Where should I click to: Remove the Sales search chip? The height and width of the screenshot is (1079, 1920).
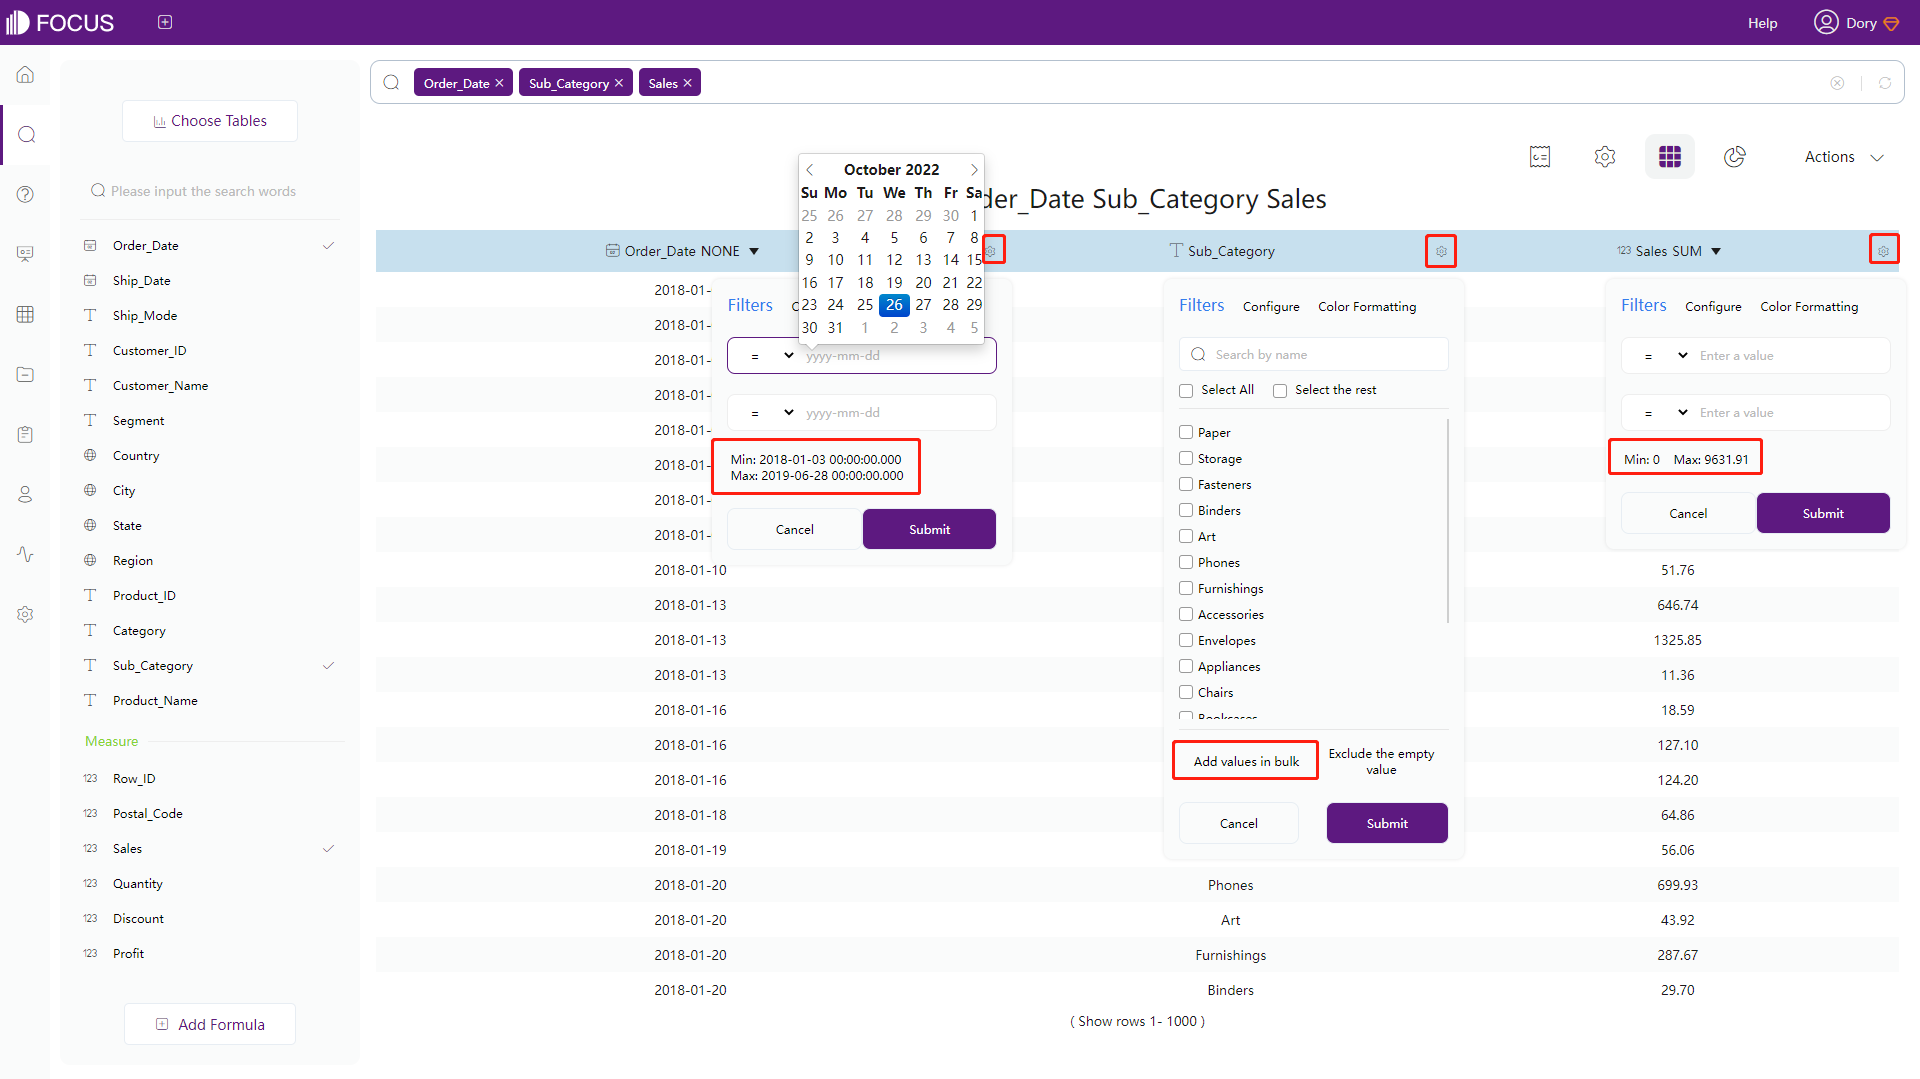688,83
